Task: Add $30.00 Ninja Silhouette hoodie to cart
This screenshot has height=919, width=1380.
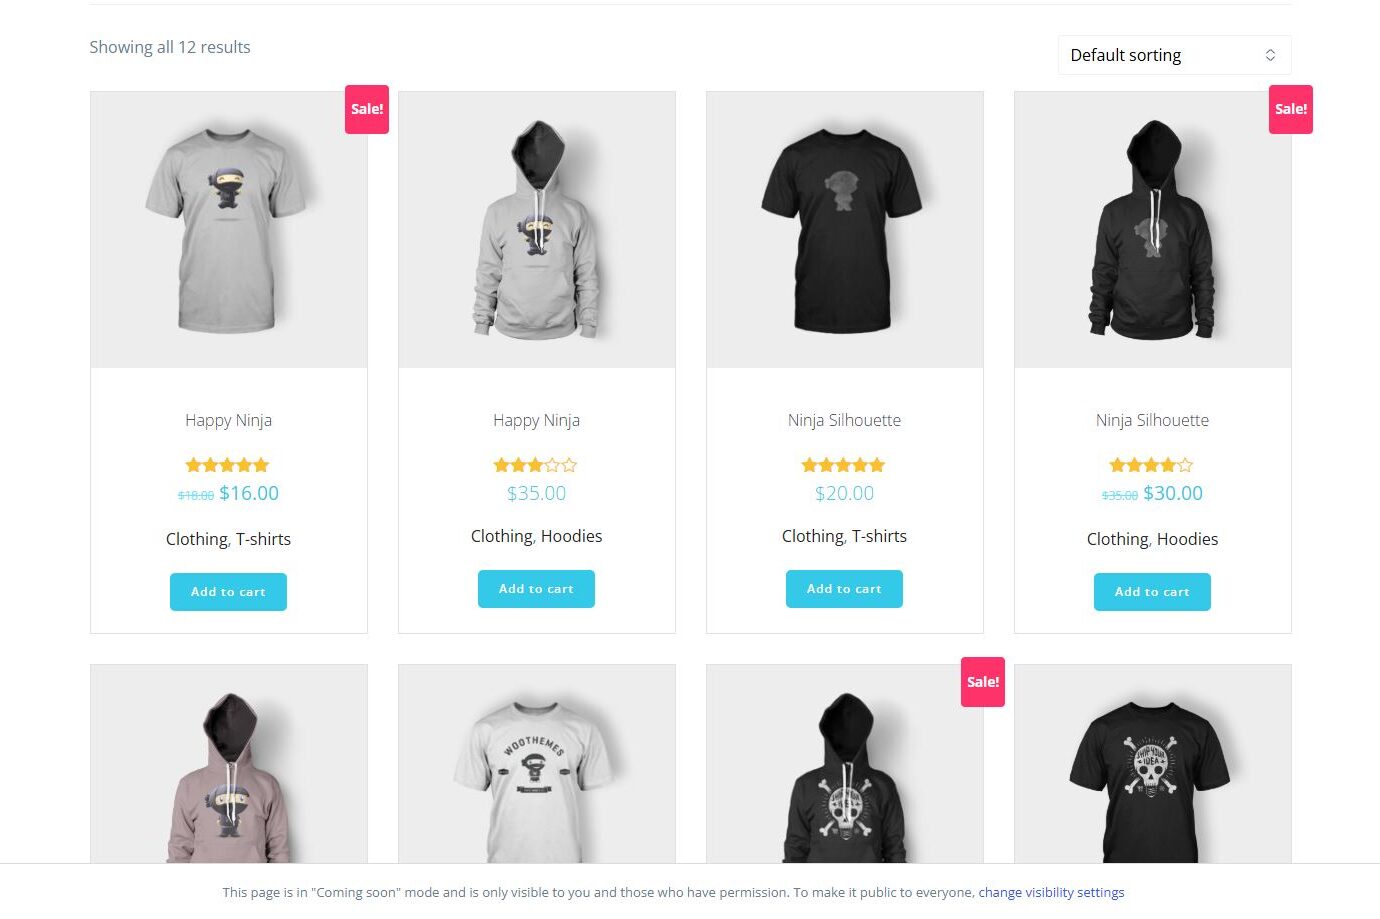Action: 1152,592
